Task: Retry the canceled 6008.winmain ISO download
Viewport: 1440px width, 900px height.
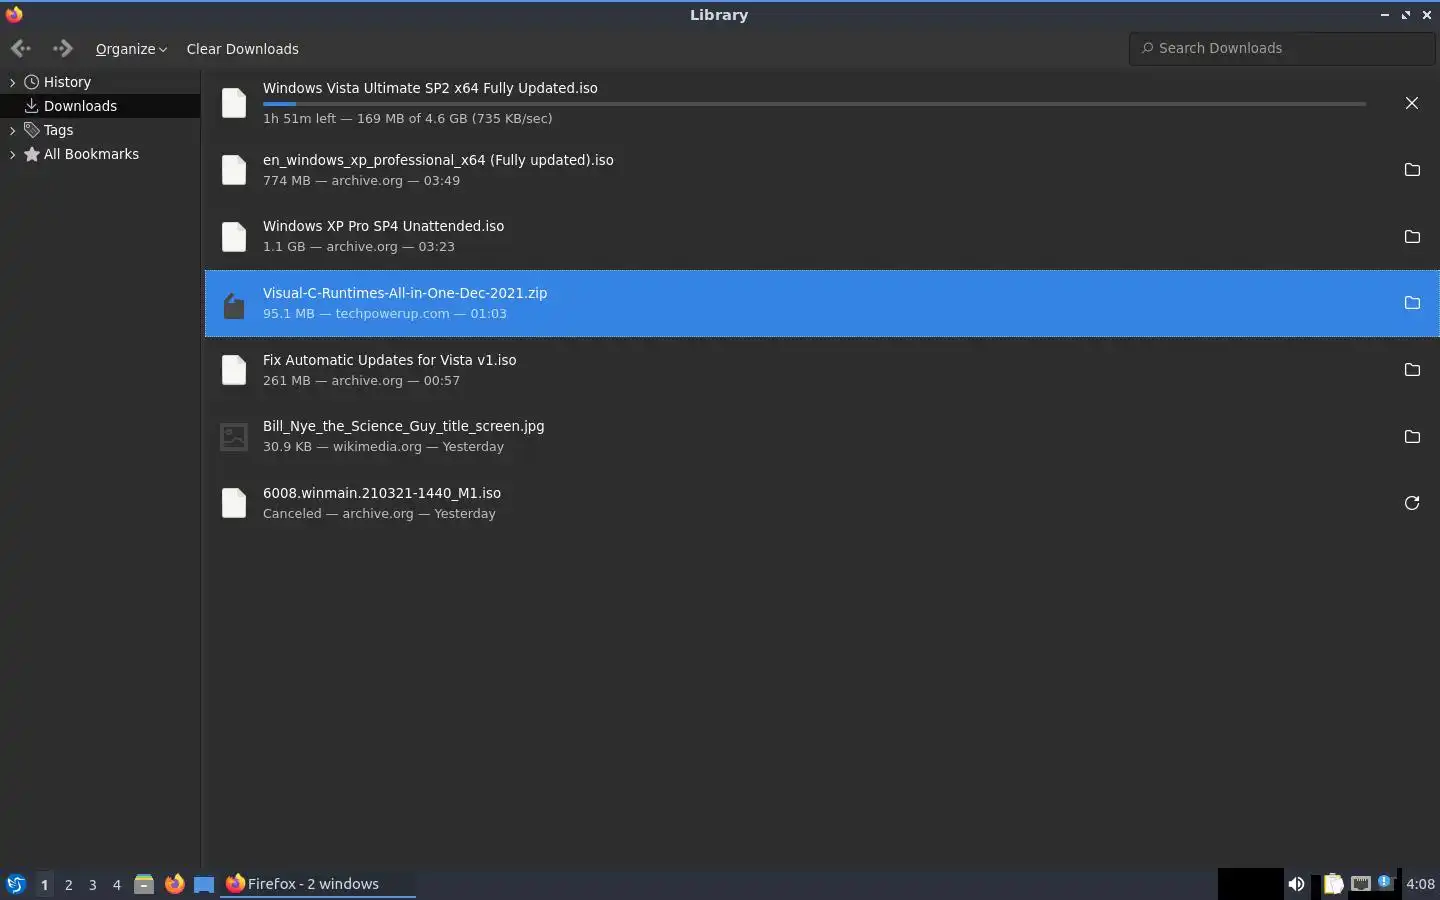Action: 1411,503
